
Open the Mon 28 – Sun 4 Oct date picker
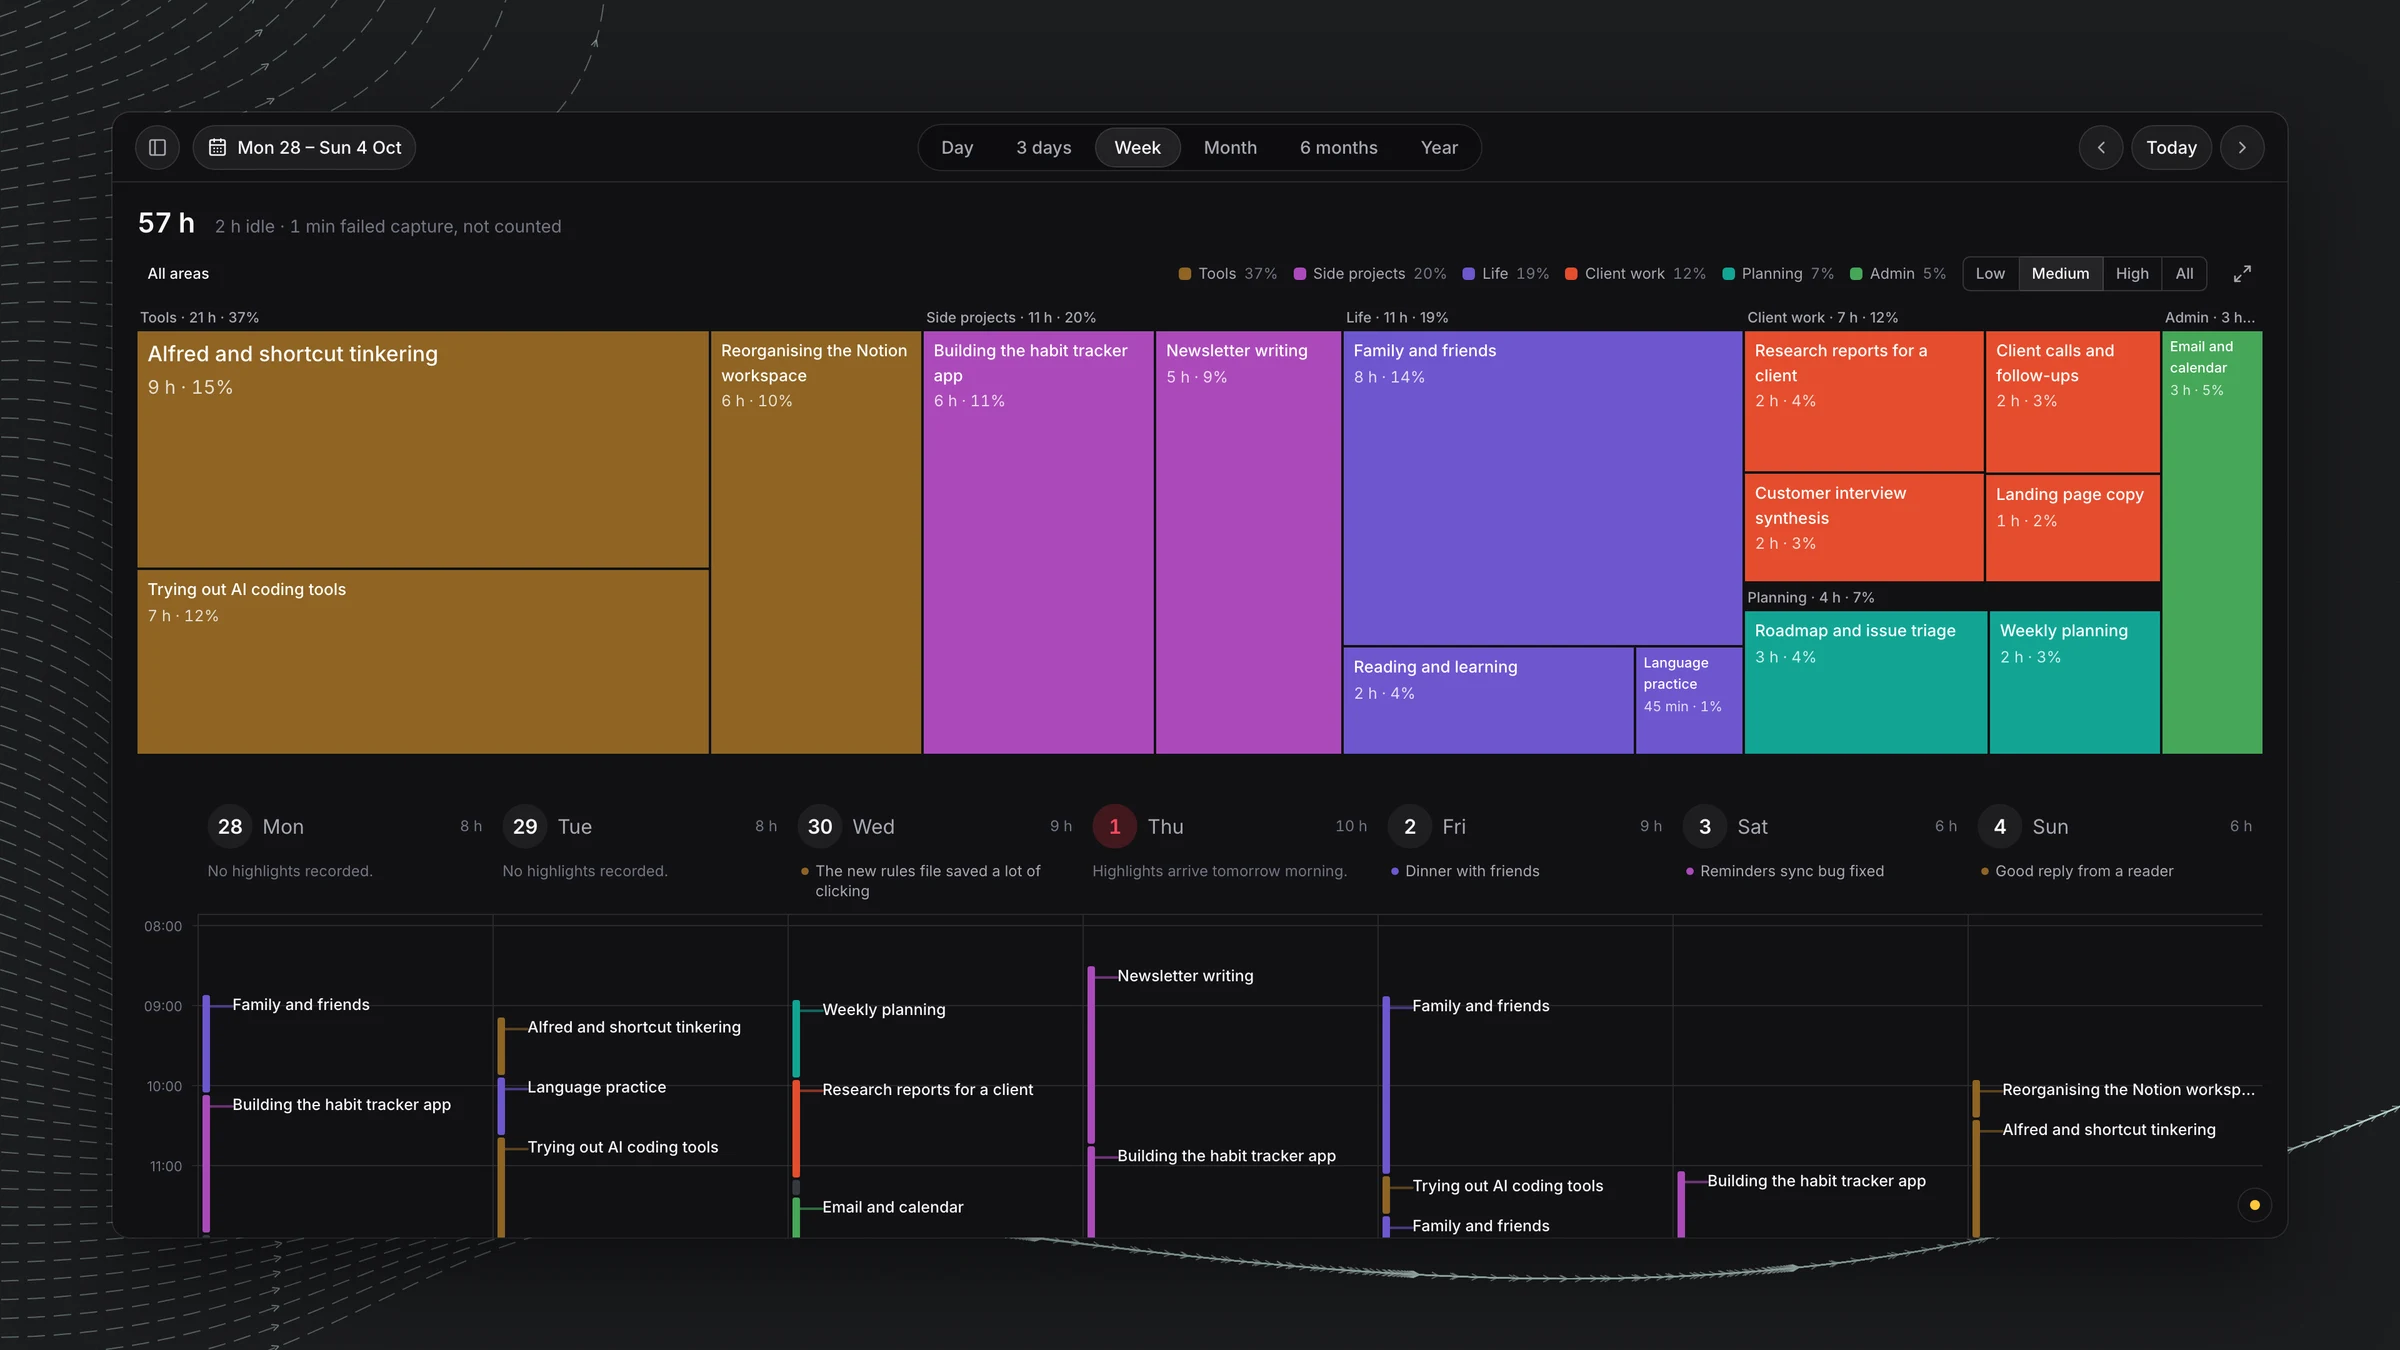[x=304, y=147]
